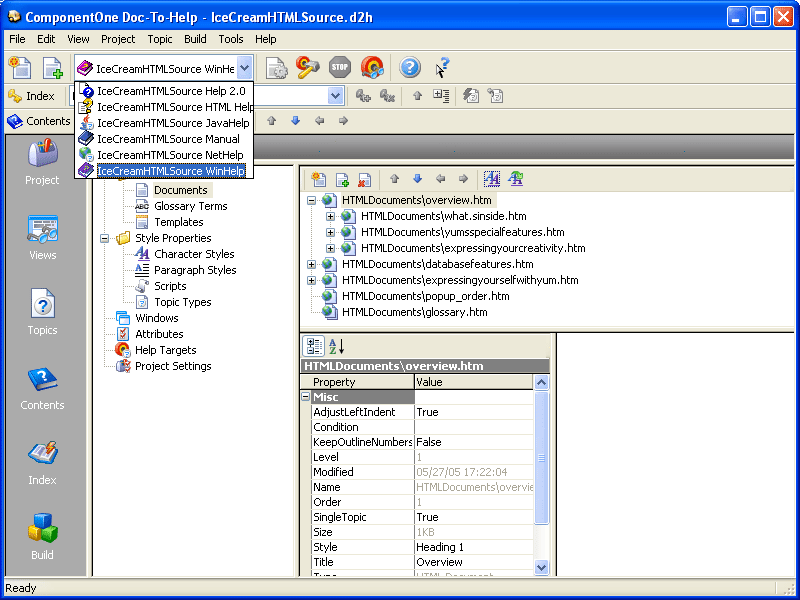Open the Build menu
The image size is (800, 600).
pos(195,39)
